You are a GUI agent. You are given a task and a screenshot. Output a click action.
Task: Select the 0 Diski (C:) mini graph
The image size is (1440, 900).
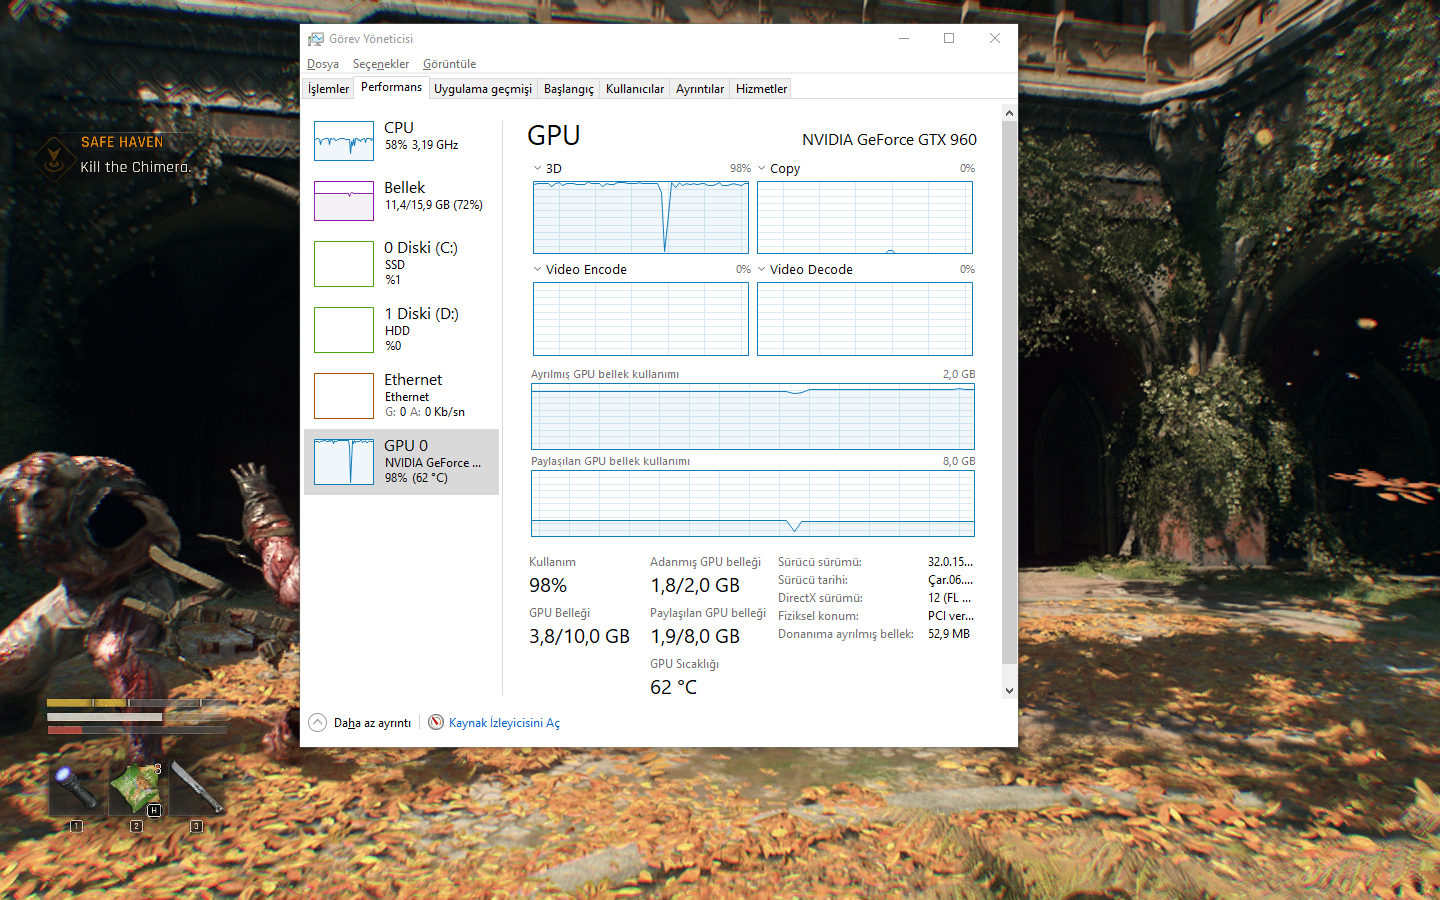(x=344, y=264)
